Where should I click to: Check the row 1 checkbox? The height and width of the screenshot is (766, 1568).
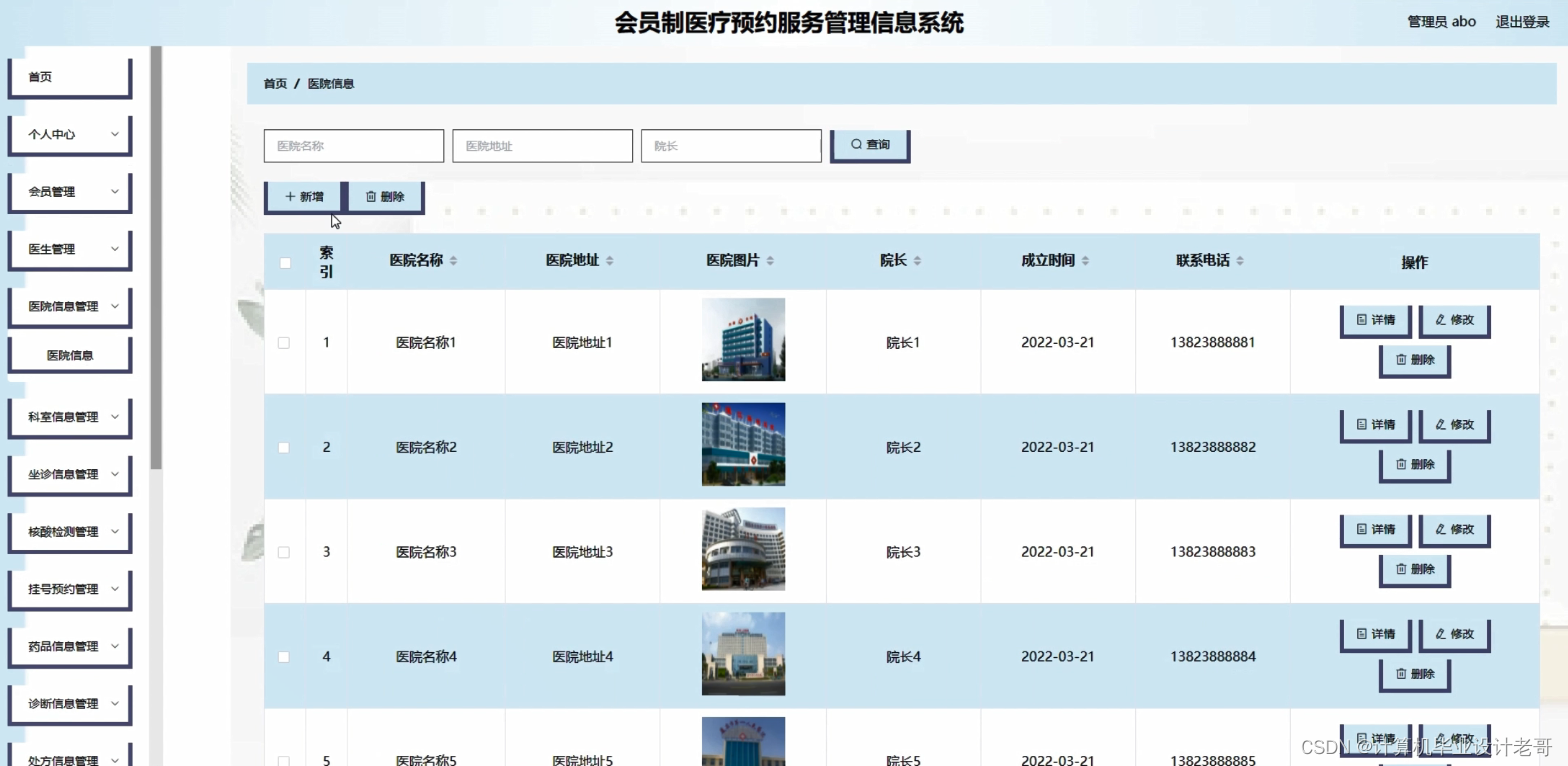[x=284, y=343]
